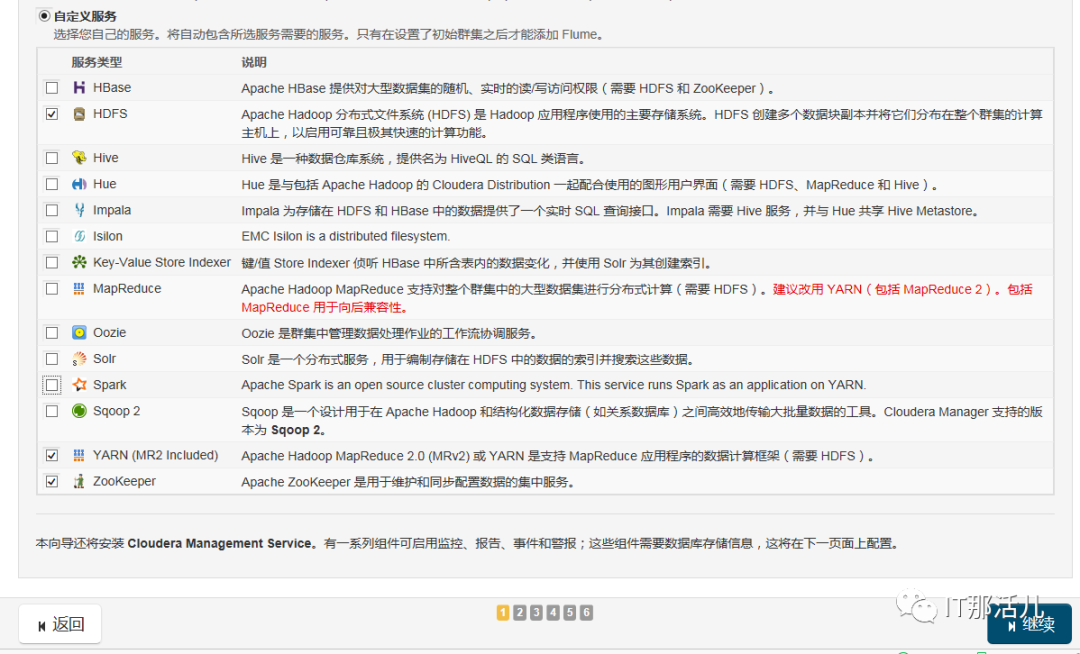This screenshot has width=1080, height=654.
Task: Click the Solr service icon
Action: (x=79, y=359)
